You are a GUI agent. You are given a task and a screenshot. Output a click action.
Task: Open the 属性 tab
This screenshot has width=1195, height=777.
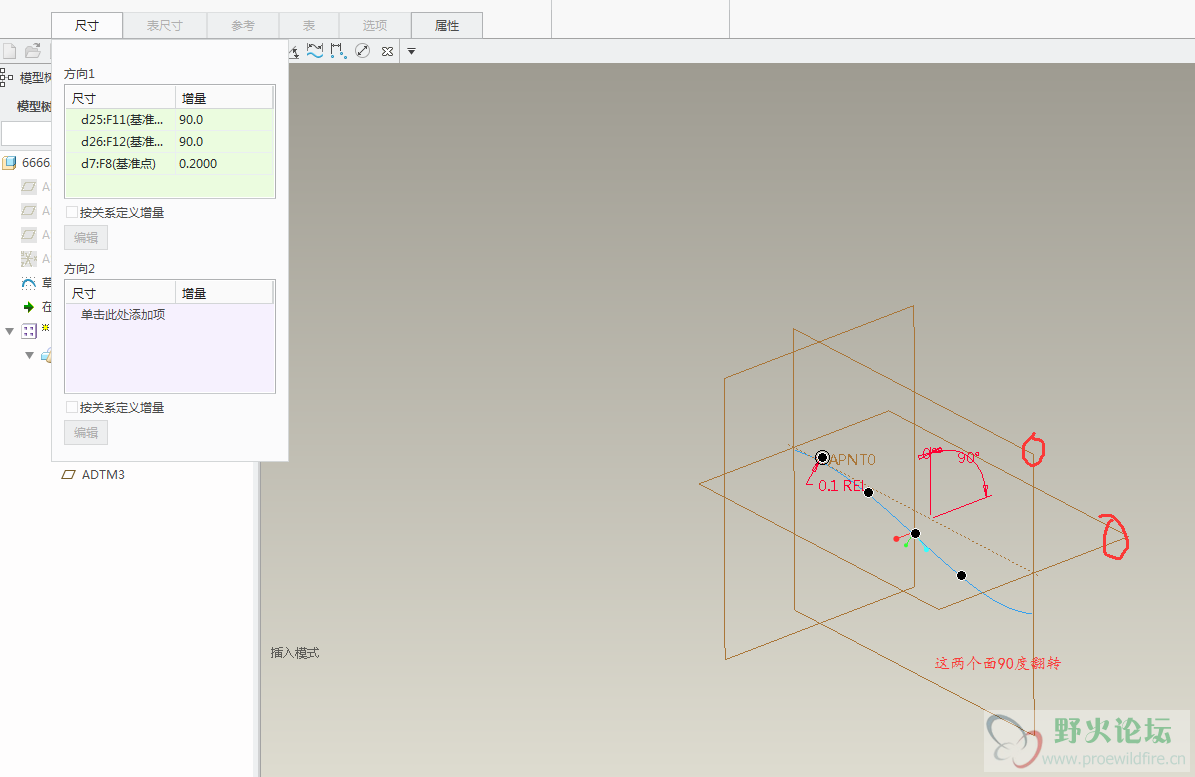click(x=447, y=26)
